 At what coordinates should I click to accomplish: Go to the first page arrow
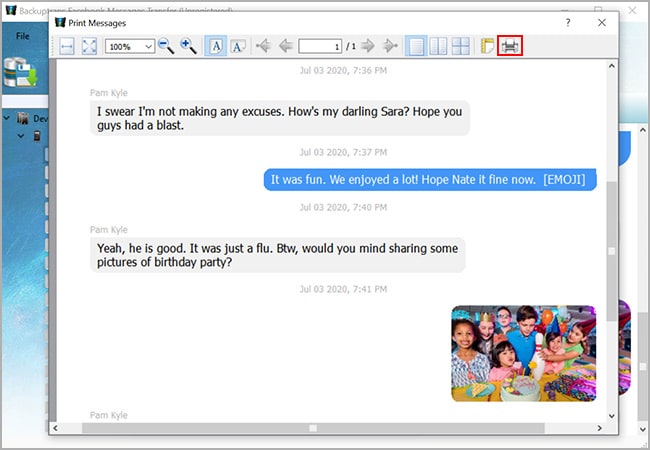(264, 46)
